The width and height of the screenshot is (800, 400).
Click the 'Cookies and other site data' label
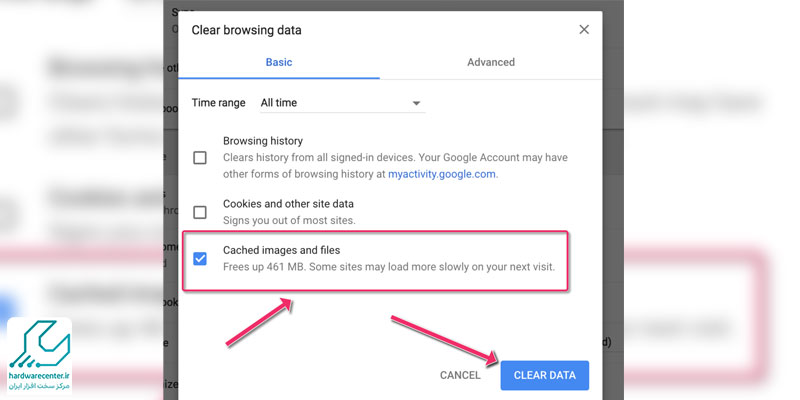tap(288, 204)
